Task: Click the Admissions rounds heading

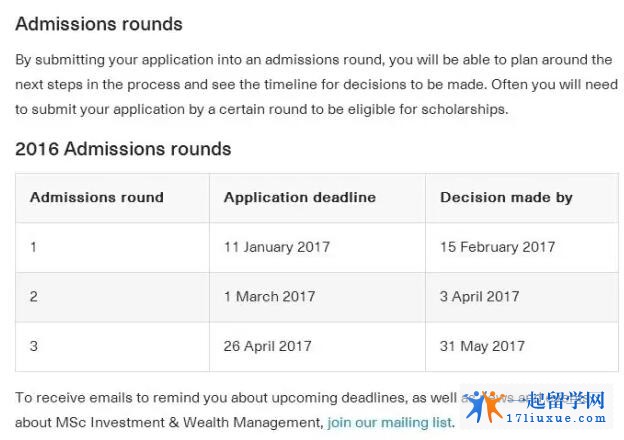Action: (x=99, y=24)
